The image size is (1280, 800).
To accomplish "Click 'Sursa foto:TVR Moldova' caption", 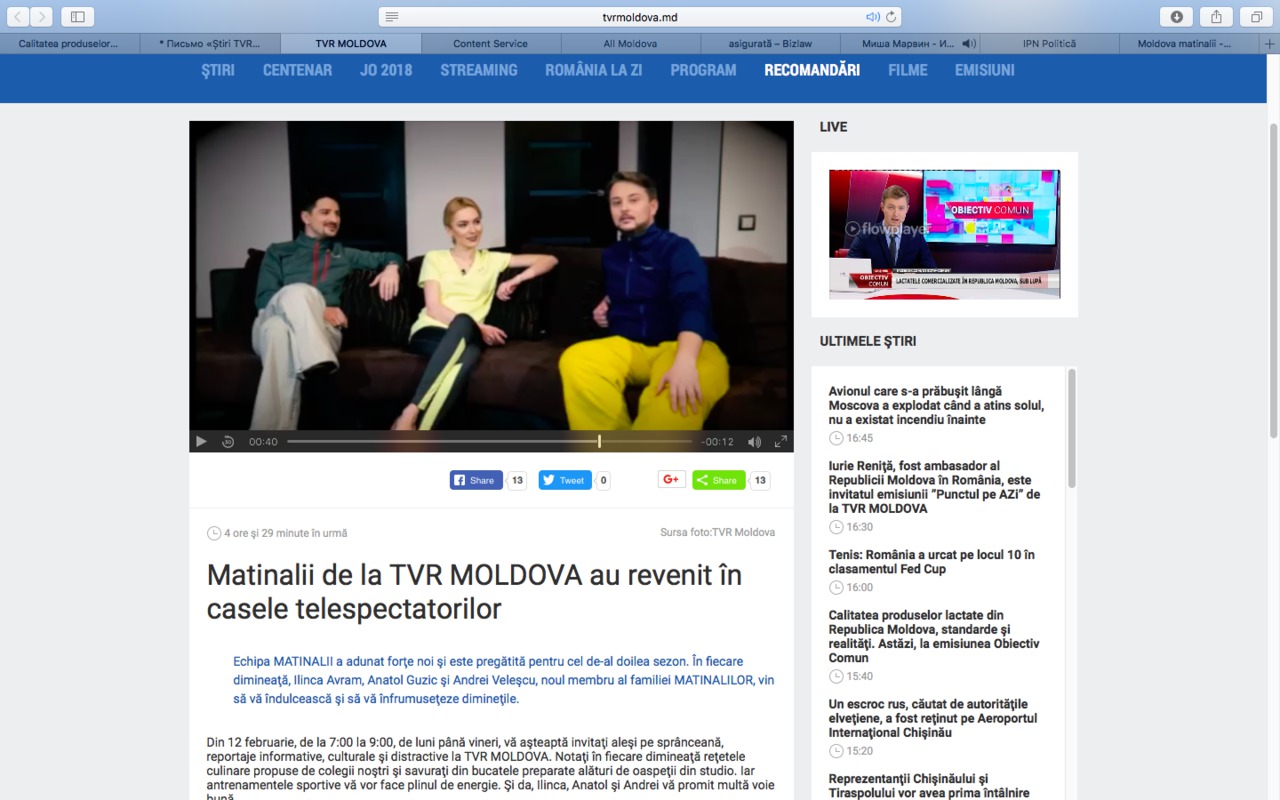I will (717, 532).
